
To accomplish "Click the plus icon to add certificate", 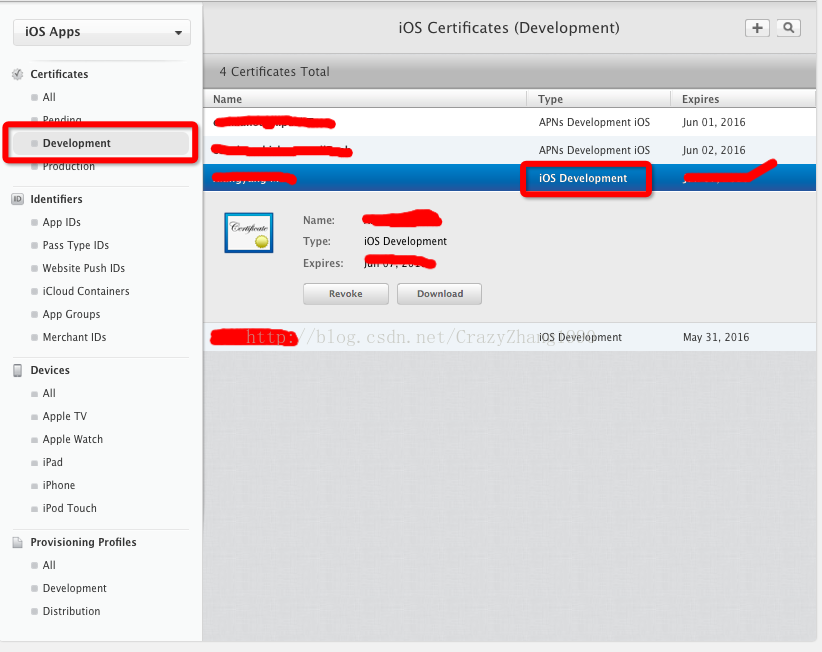I will coord(757,28).
